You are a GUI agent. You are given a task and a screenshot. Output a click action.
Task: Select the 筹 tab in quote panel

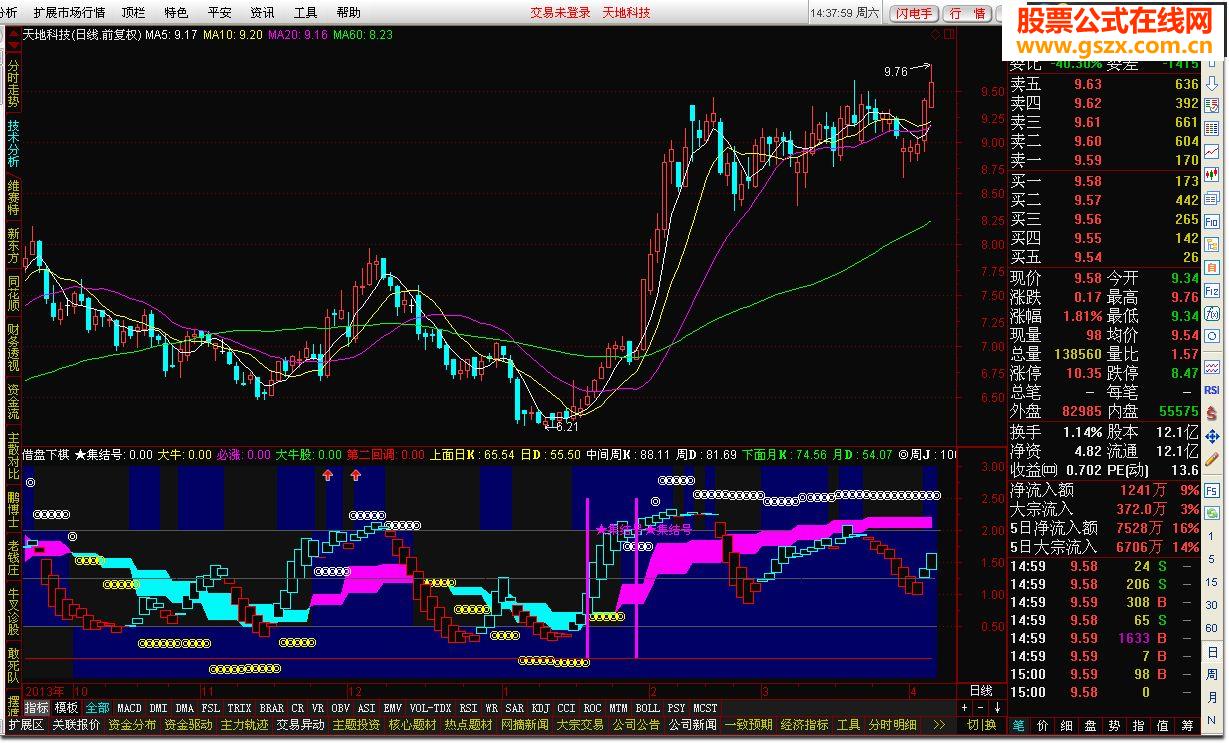pos(1186,725)
